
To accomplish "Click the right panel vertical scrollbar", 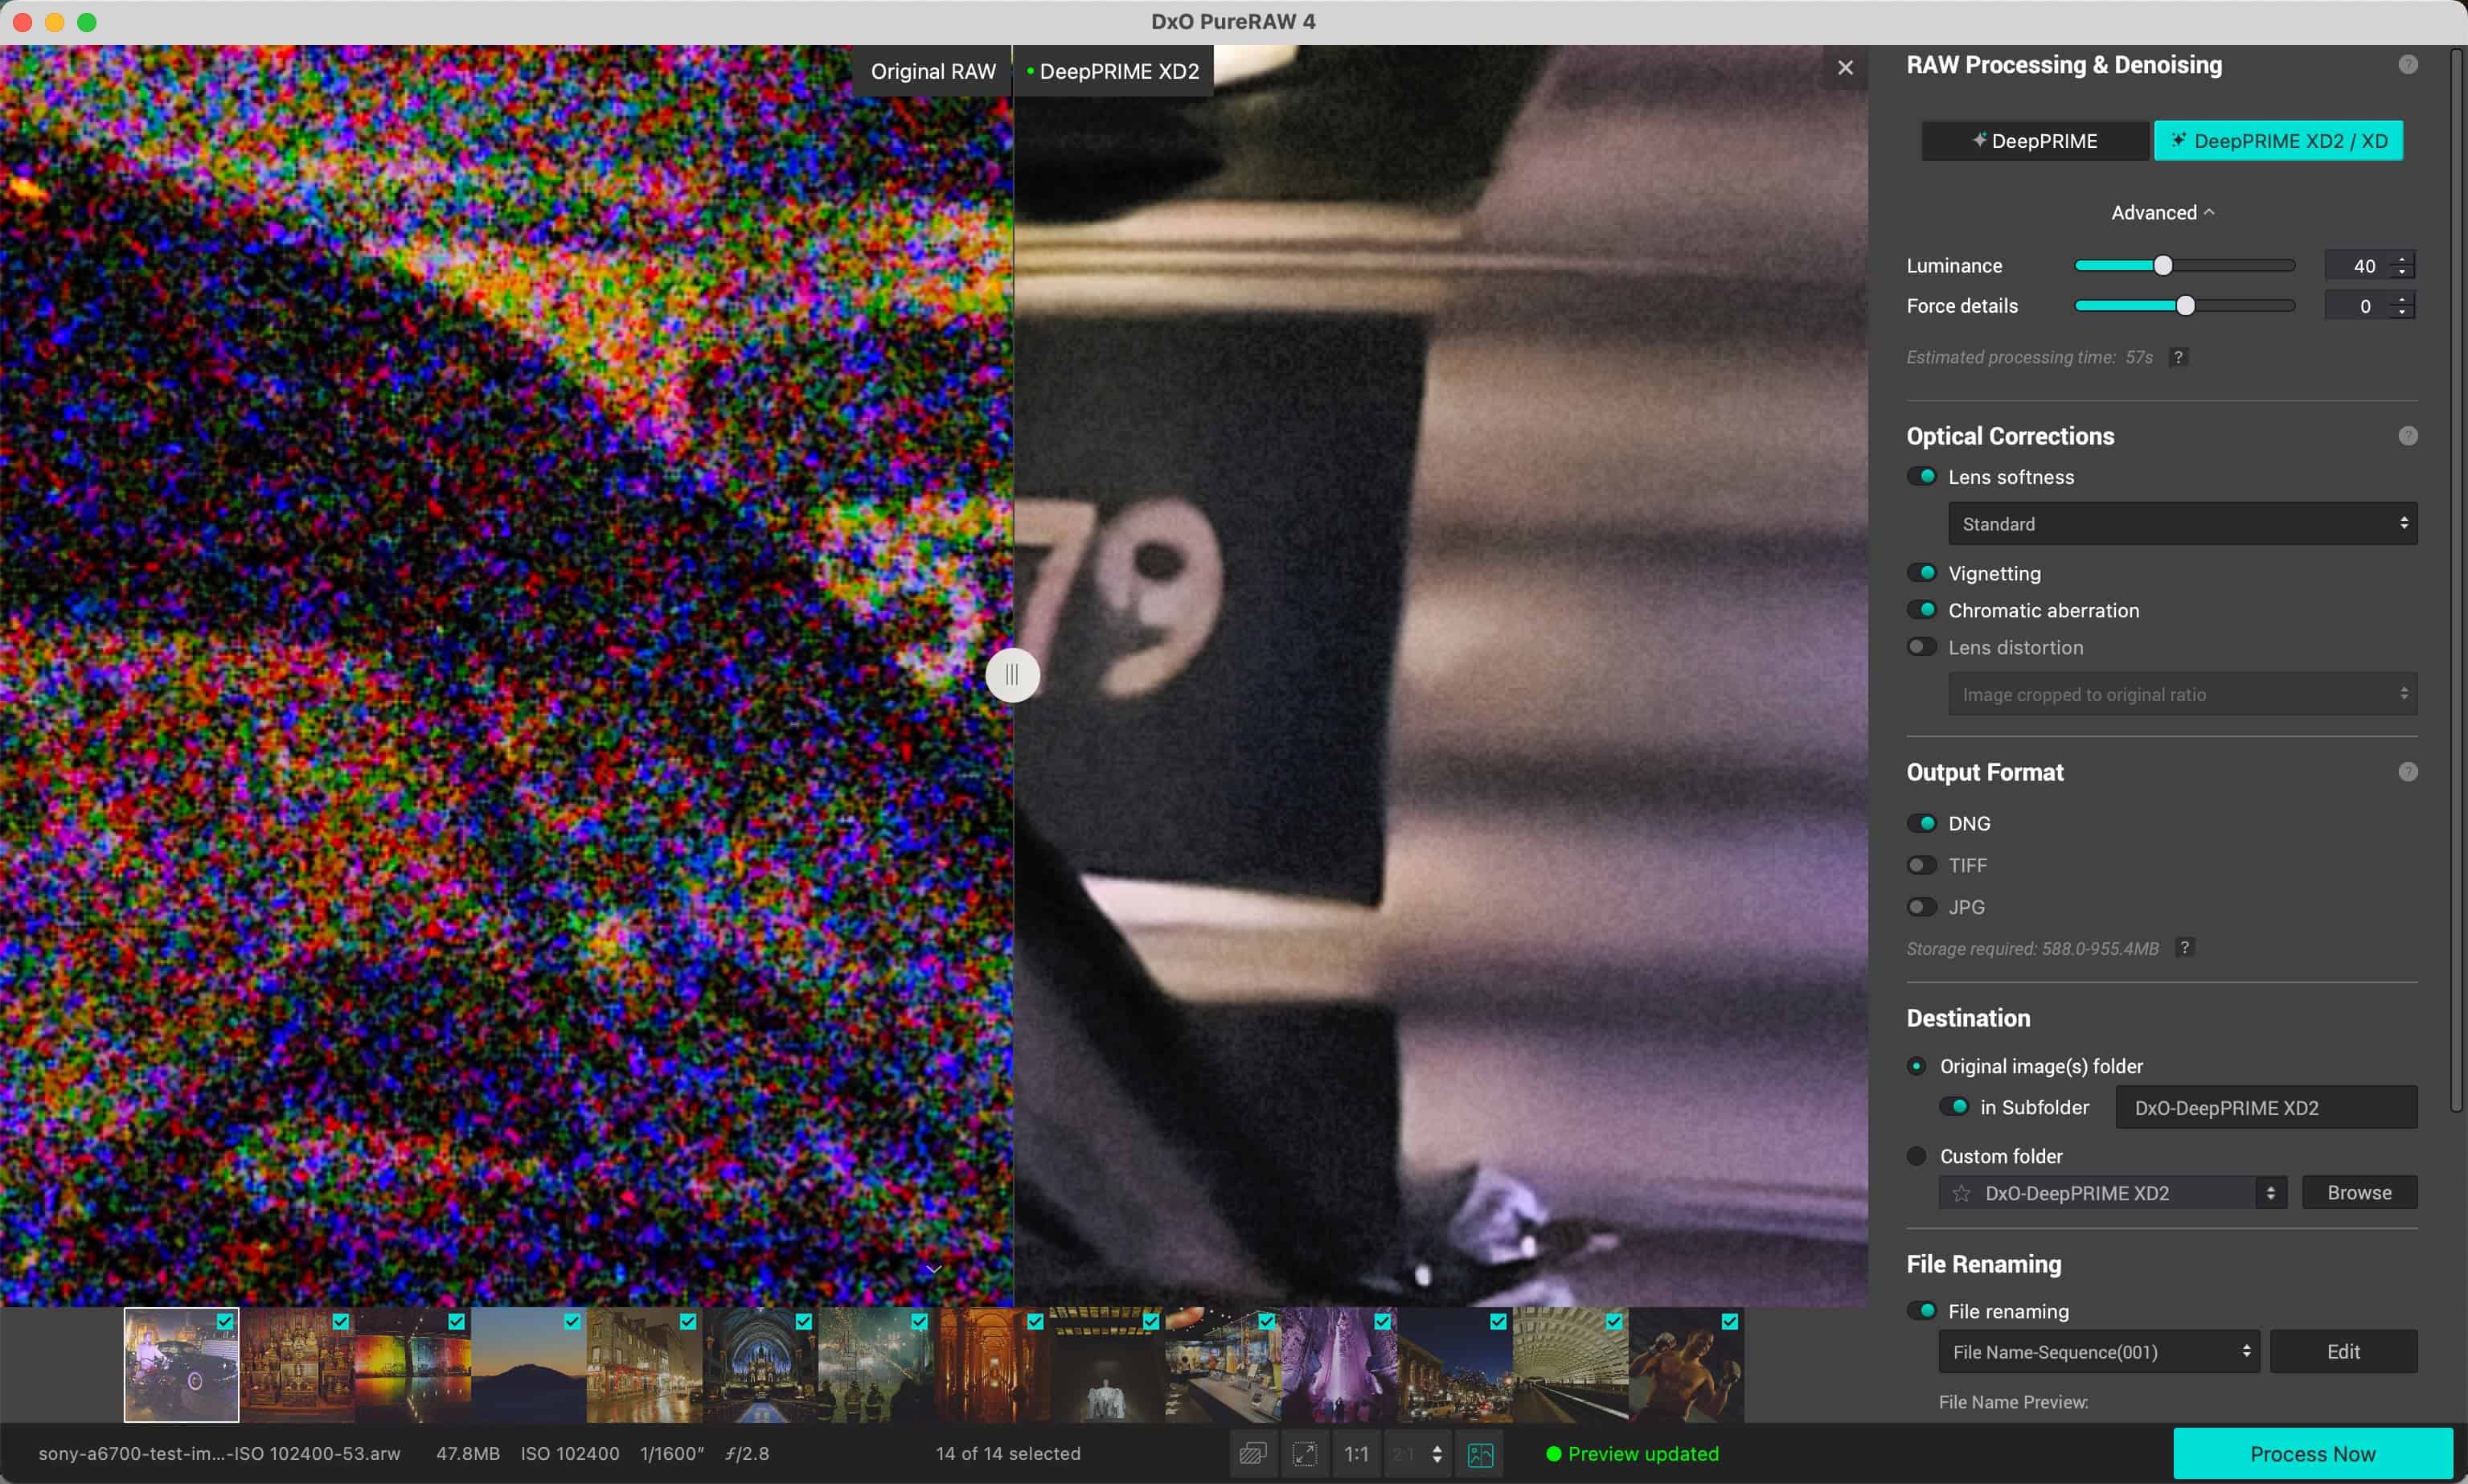I will point(2456,580).
